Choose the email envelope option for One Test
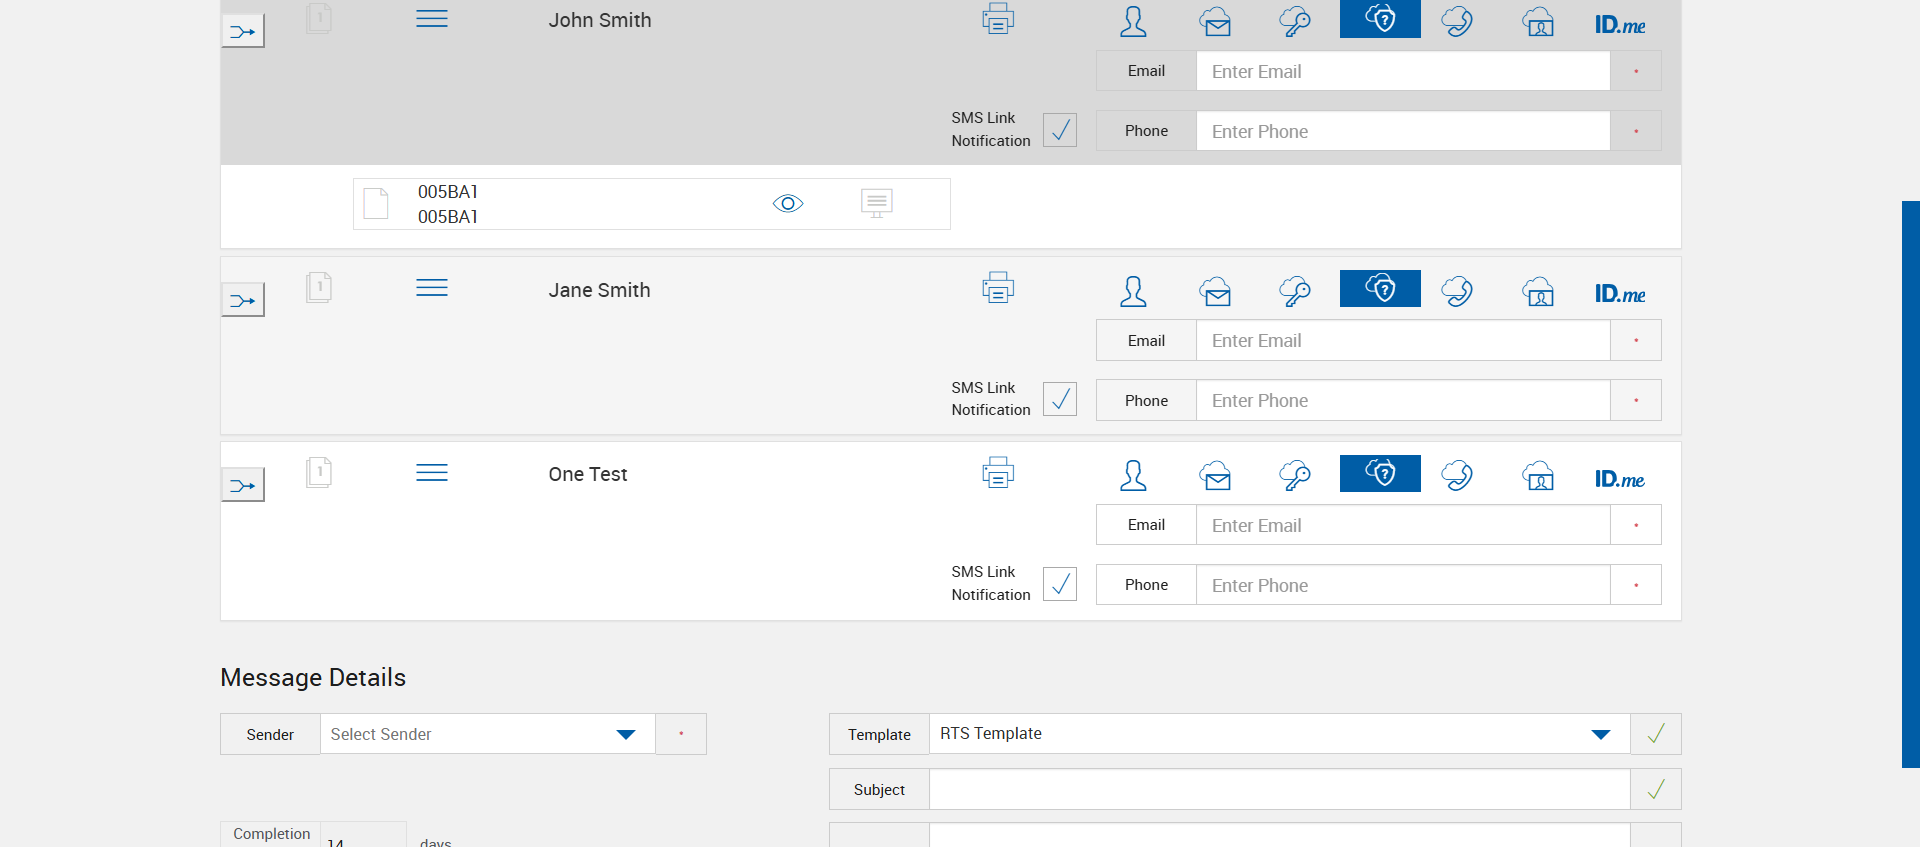The image size is (1920, 847). tap(1215, 476)
